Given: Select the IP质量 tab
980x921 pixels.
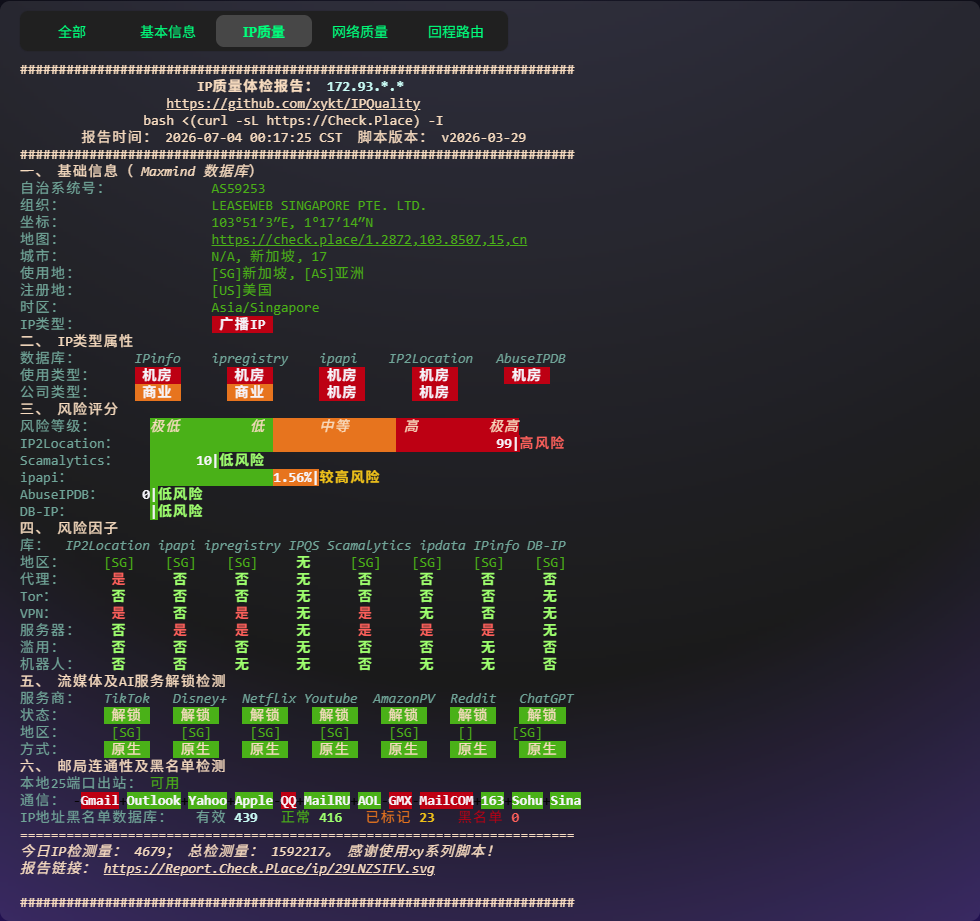Looking at the screenshot, I should point(264,31).
